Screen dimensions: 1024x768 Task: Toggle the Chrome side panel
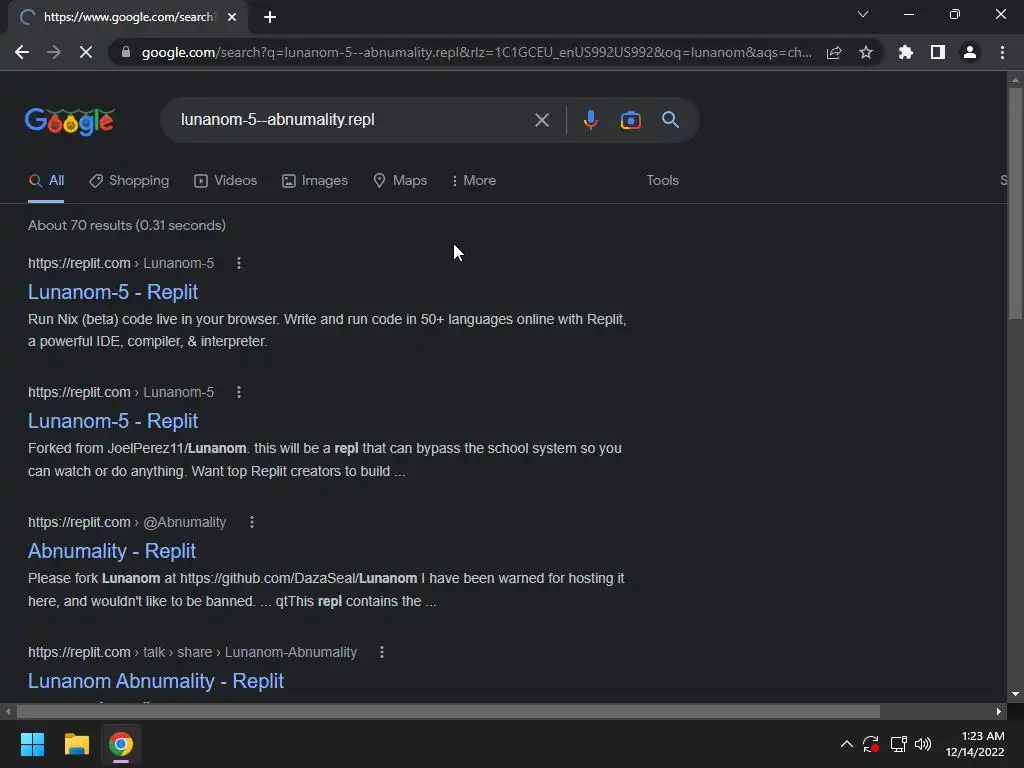click(938, 52)
